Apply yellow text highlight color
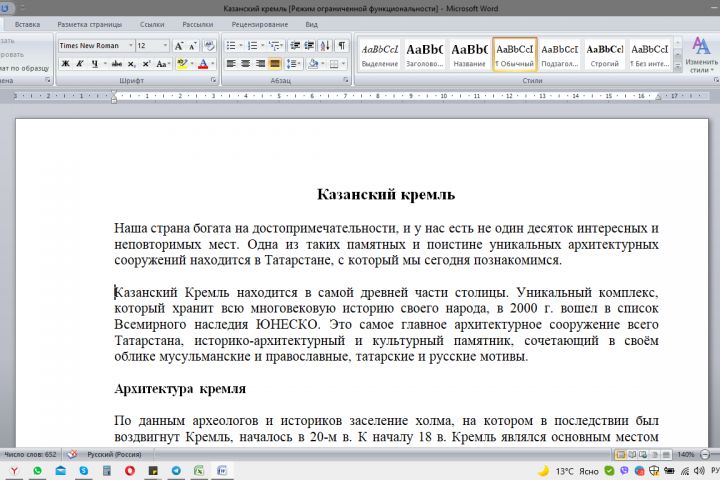The width and height of the screenshot is (720, 480). click(x=182, y=64)
